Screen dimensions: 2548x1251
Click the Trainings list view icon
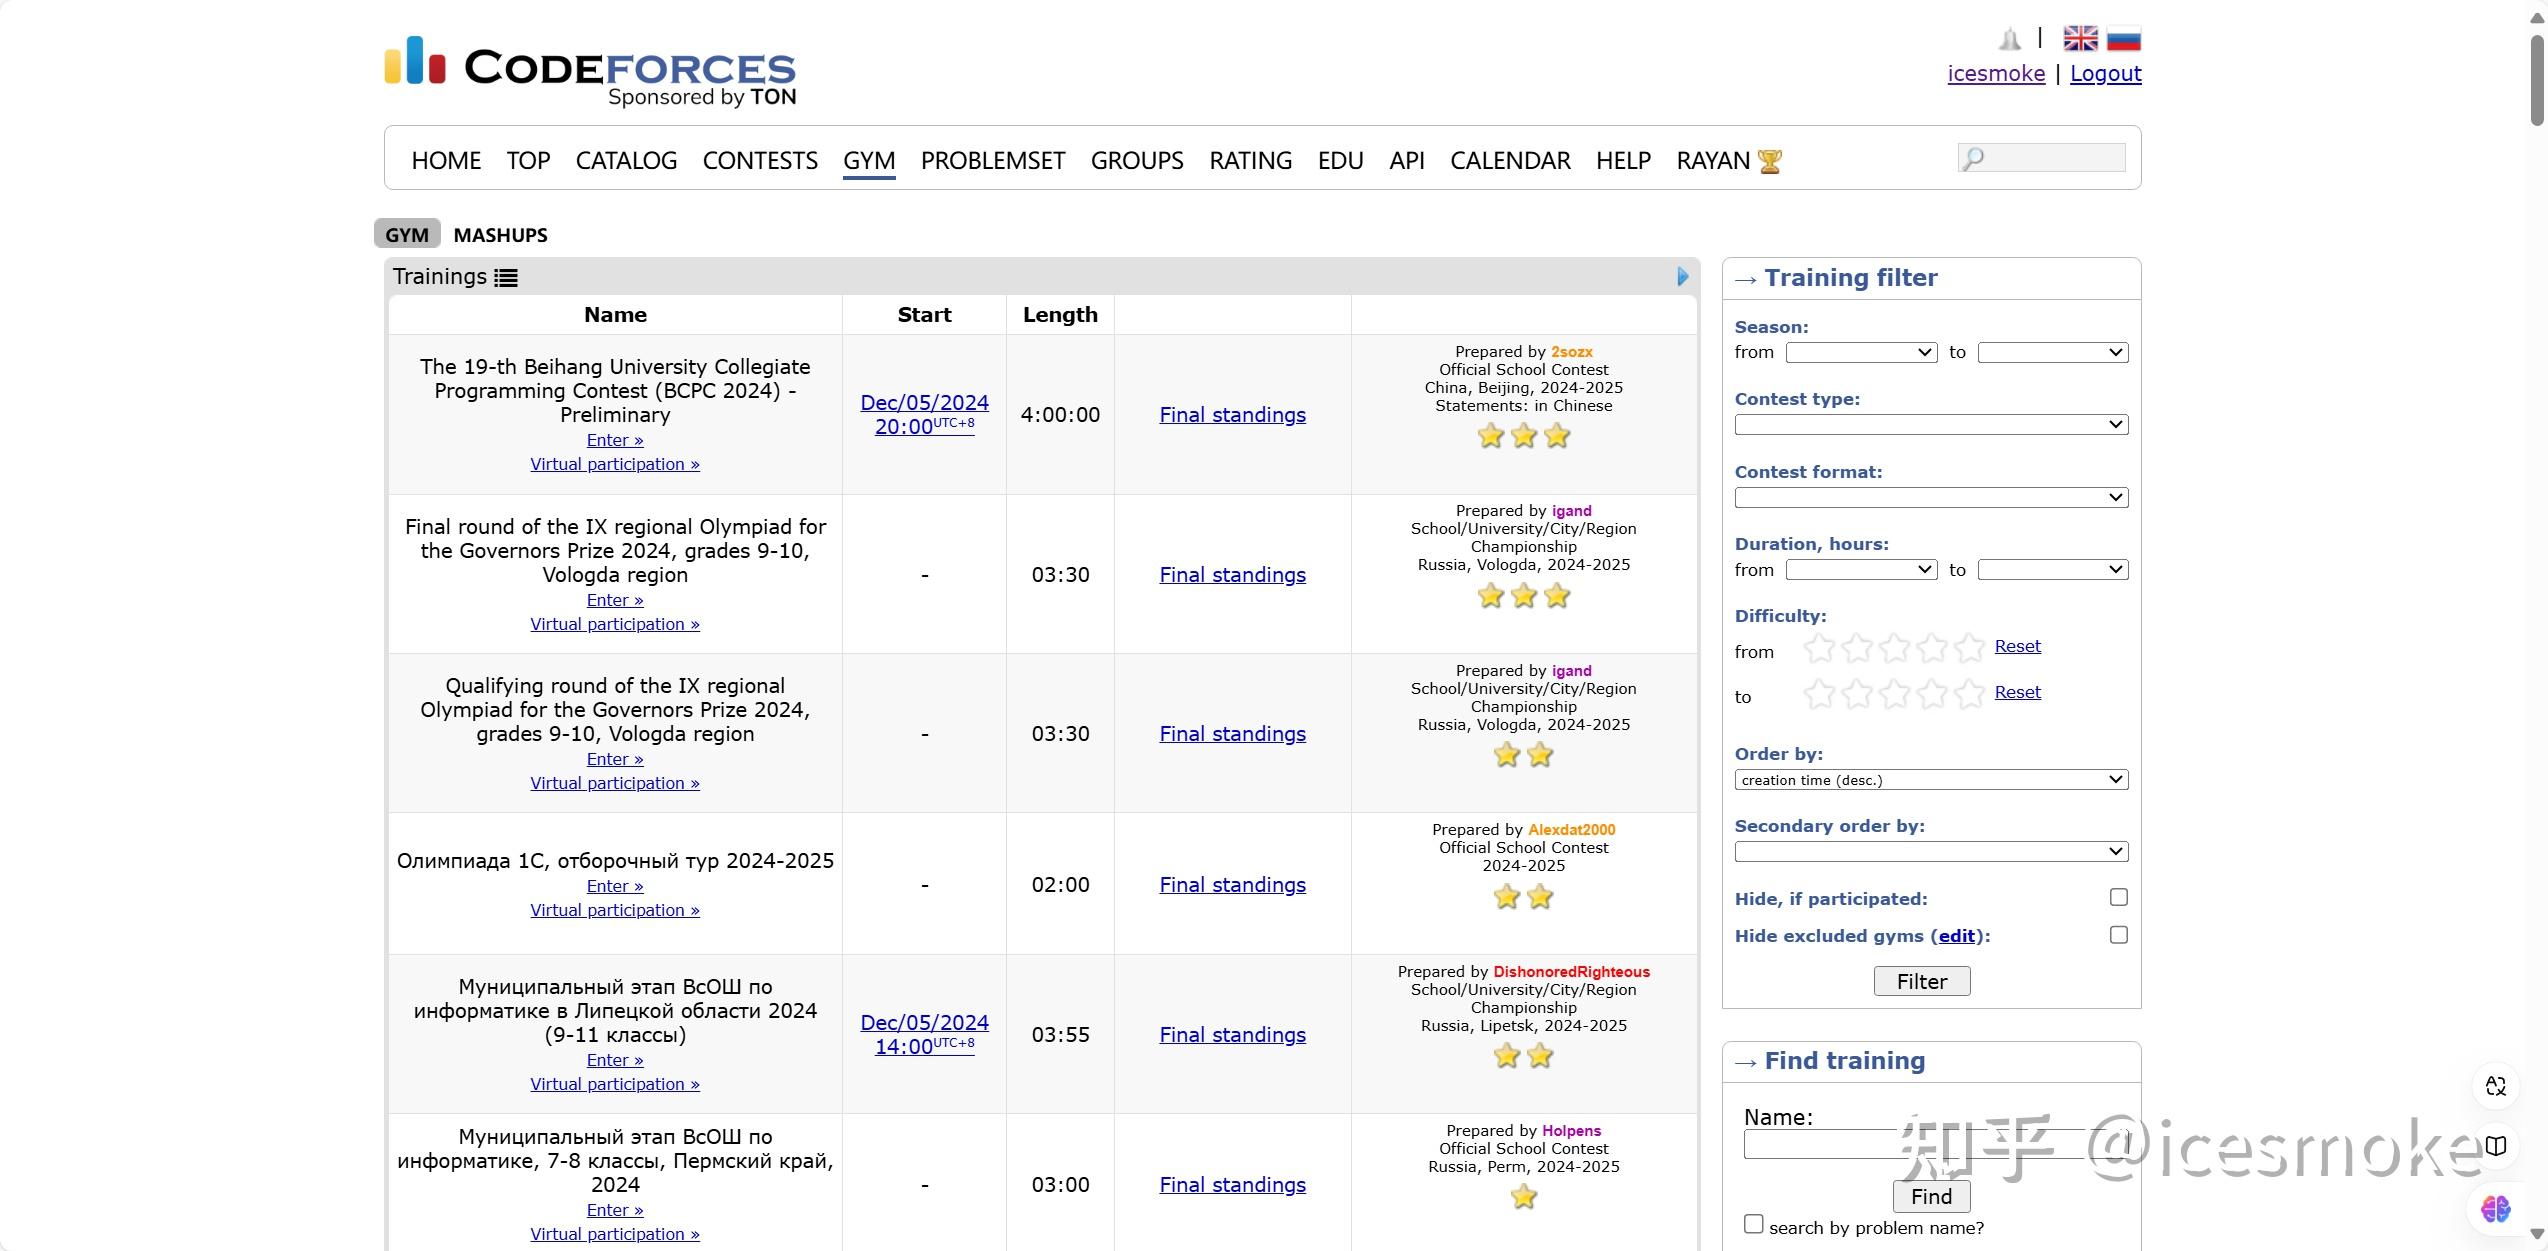click(506, 278)
